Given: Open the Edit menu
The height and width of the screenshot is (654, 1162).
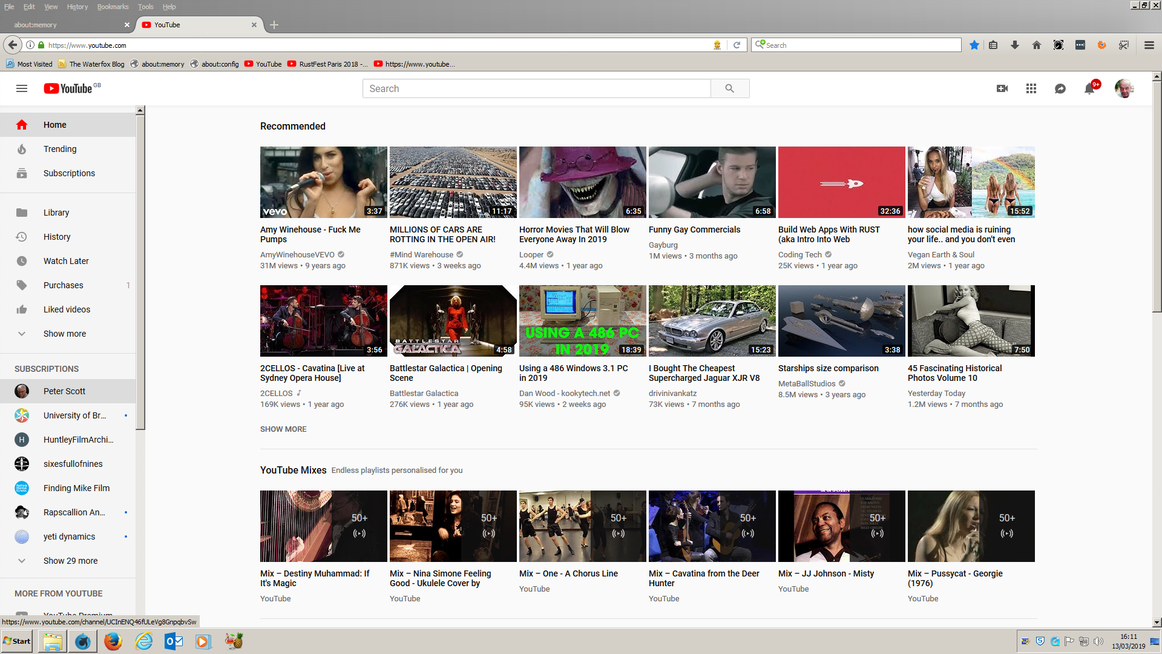Looking at the screenshot, I should click(29, 7).
